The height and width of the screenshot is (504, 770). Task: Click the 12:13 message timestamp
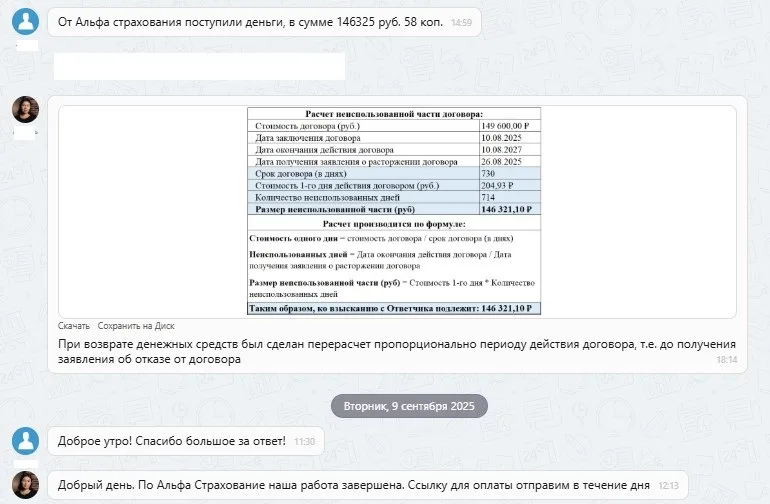(668, 486)
